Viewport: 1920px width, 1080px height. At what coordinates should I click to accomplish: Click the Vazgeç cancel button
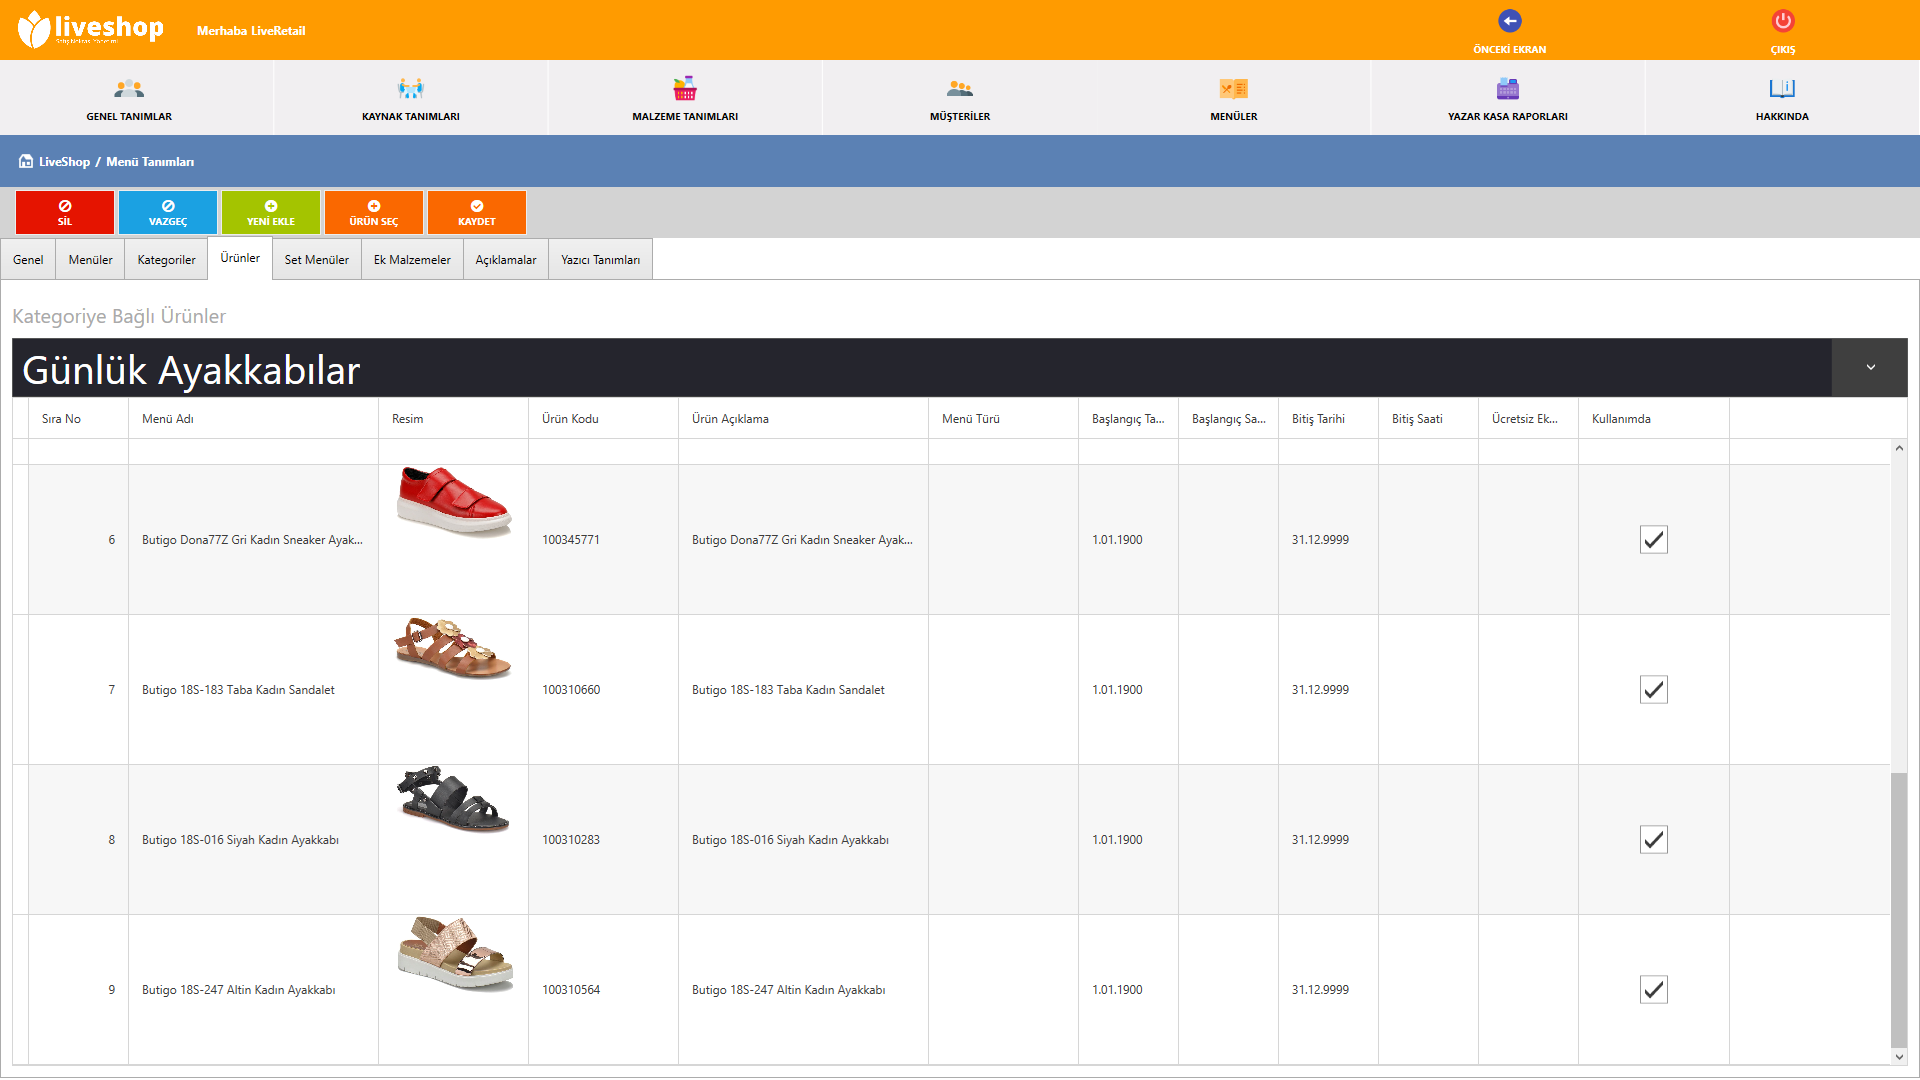[x=168, y=212]
